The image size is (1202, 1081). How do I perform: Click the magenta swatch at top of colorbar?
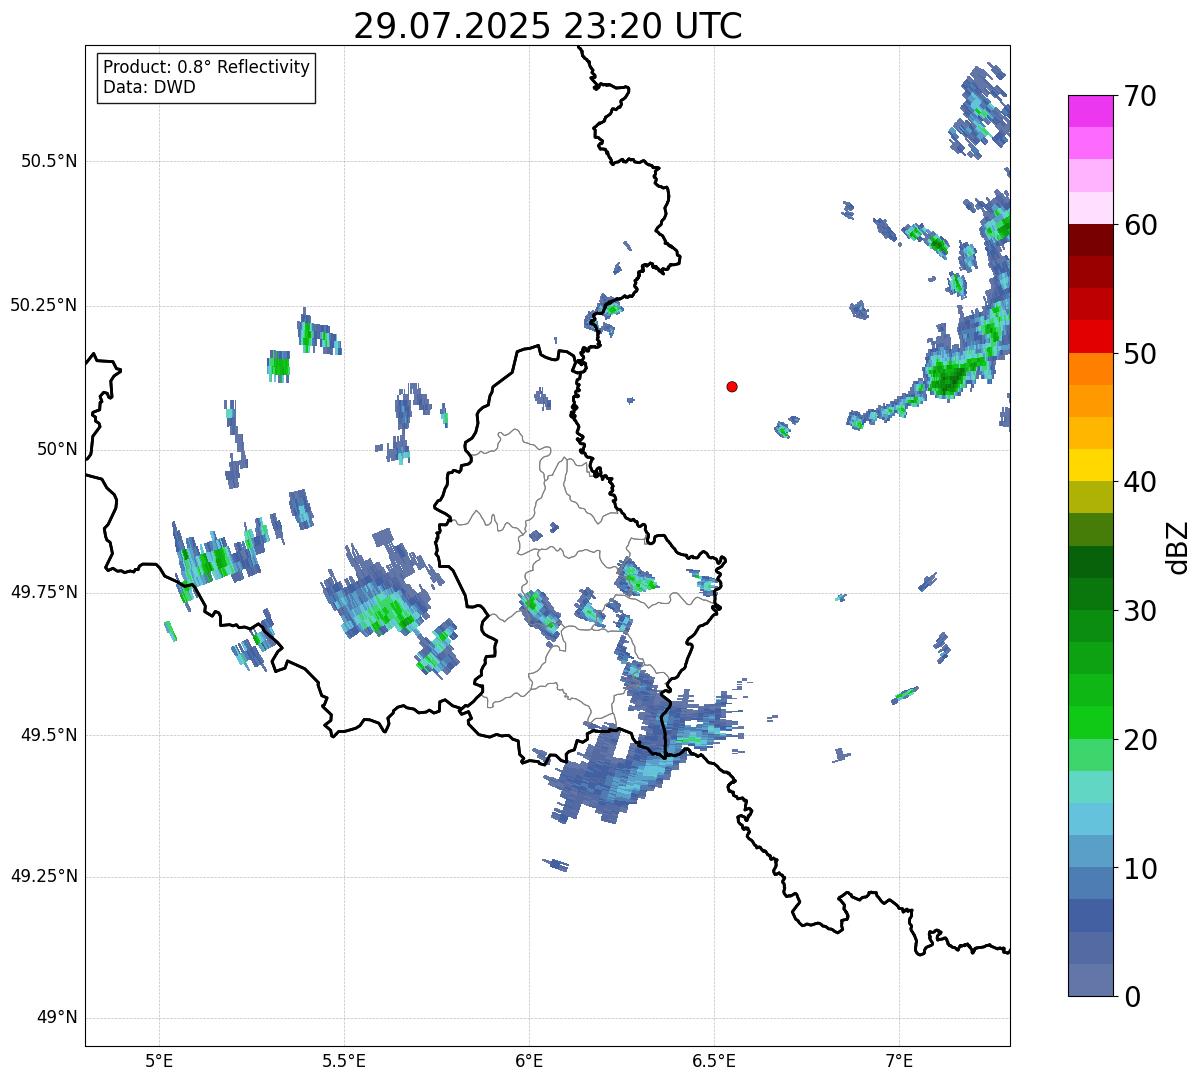pos(1091,111)
